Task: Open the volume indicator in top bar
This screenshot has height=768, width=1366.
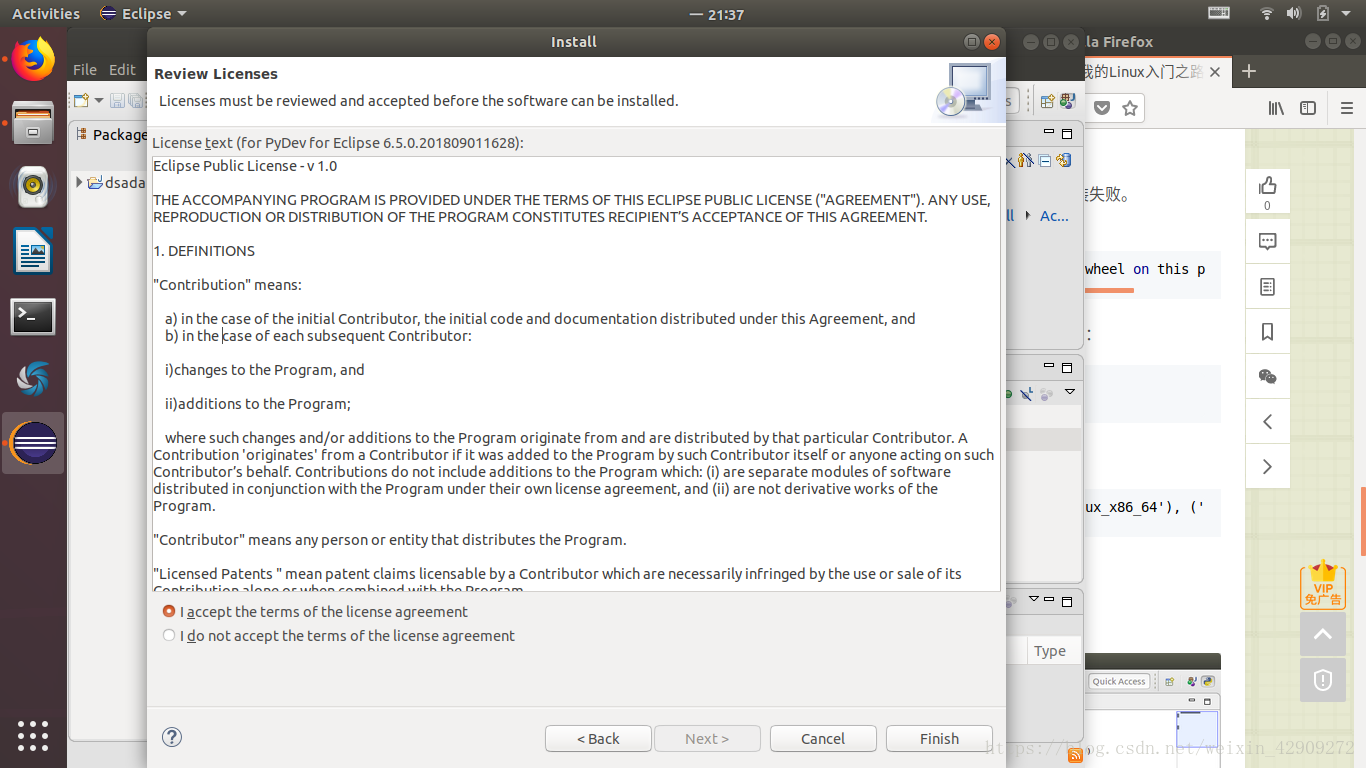Action: coord(1293,13)
